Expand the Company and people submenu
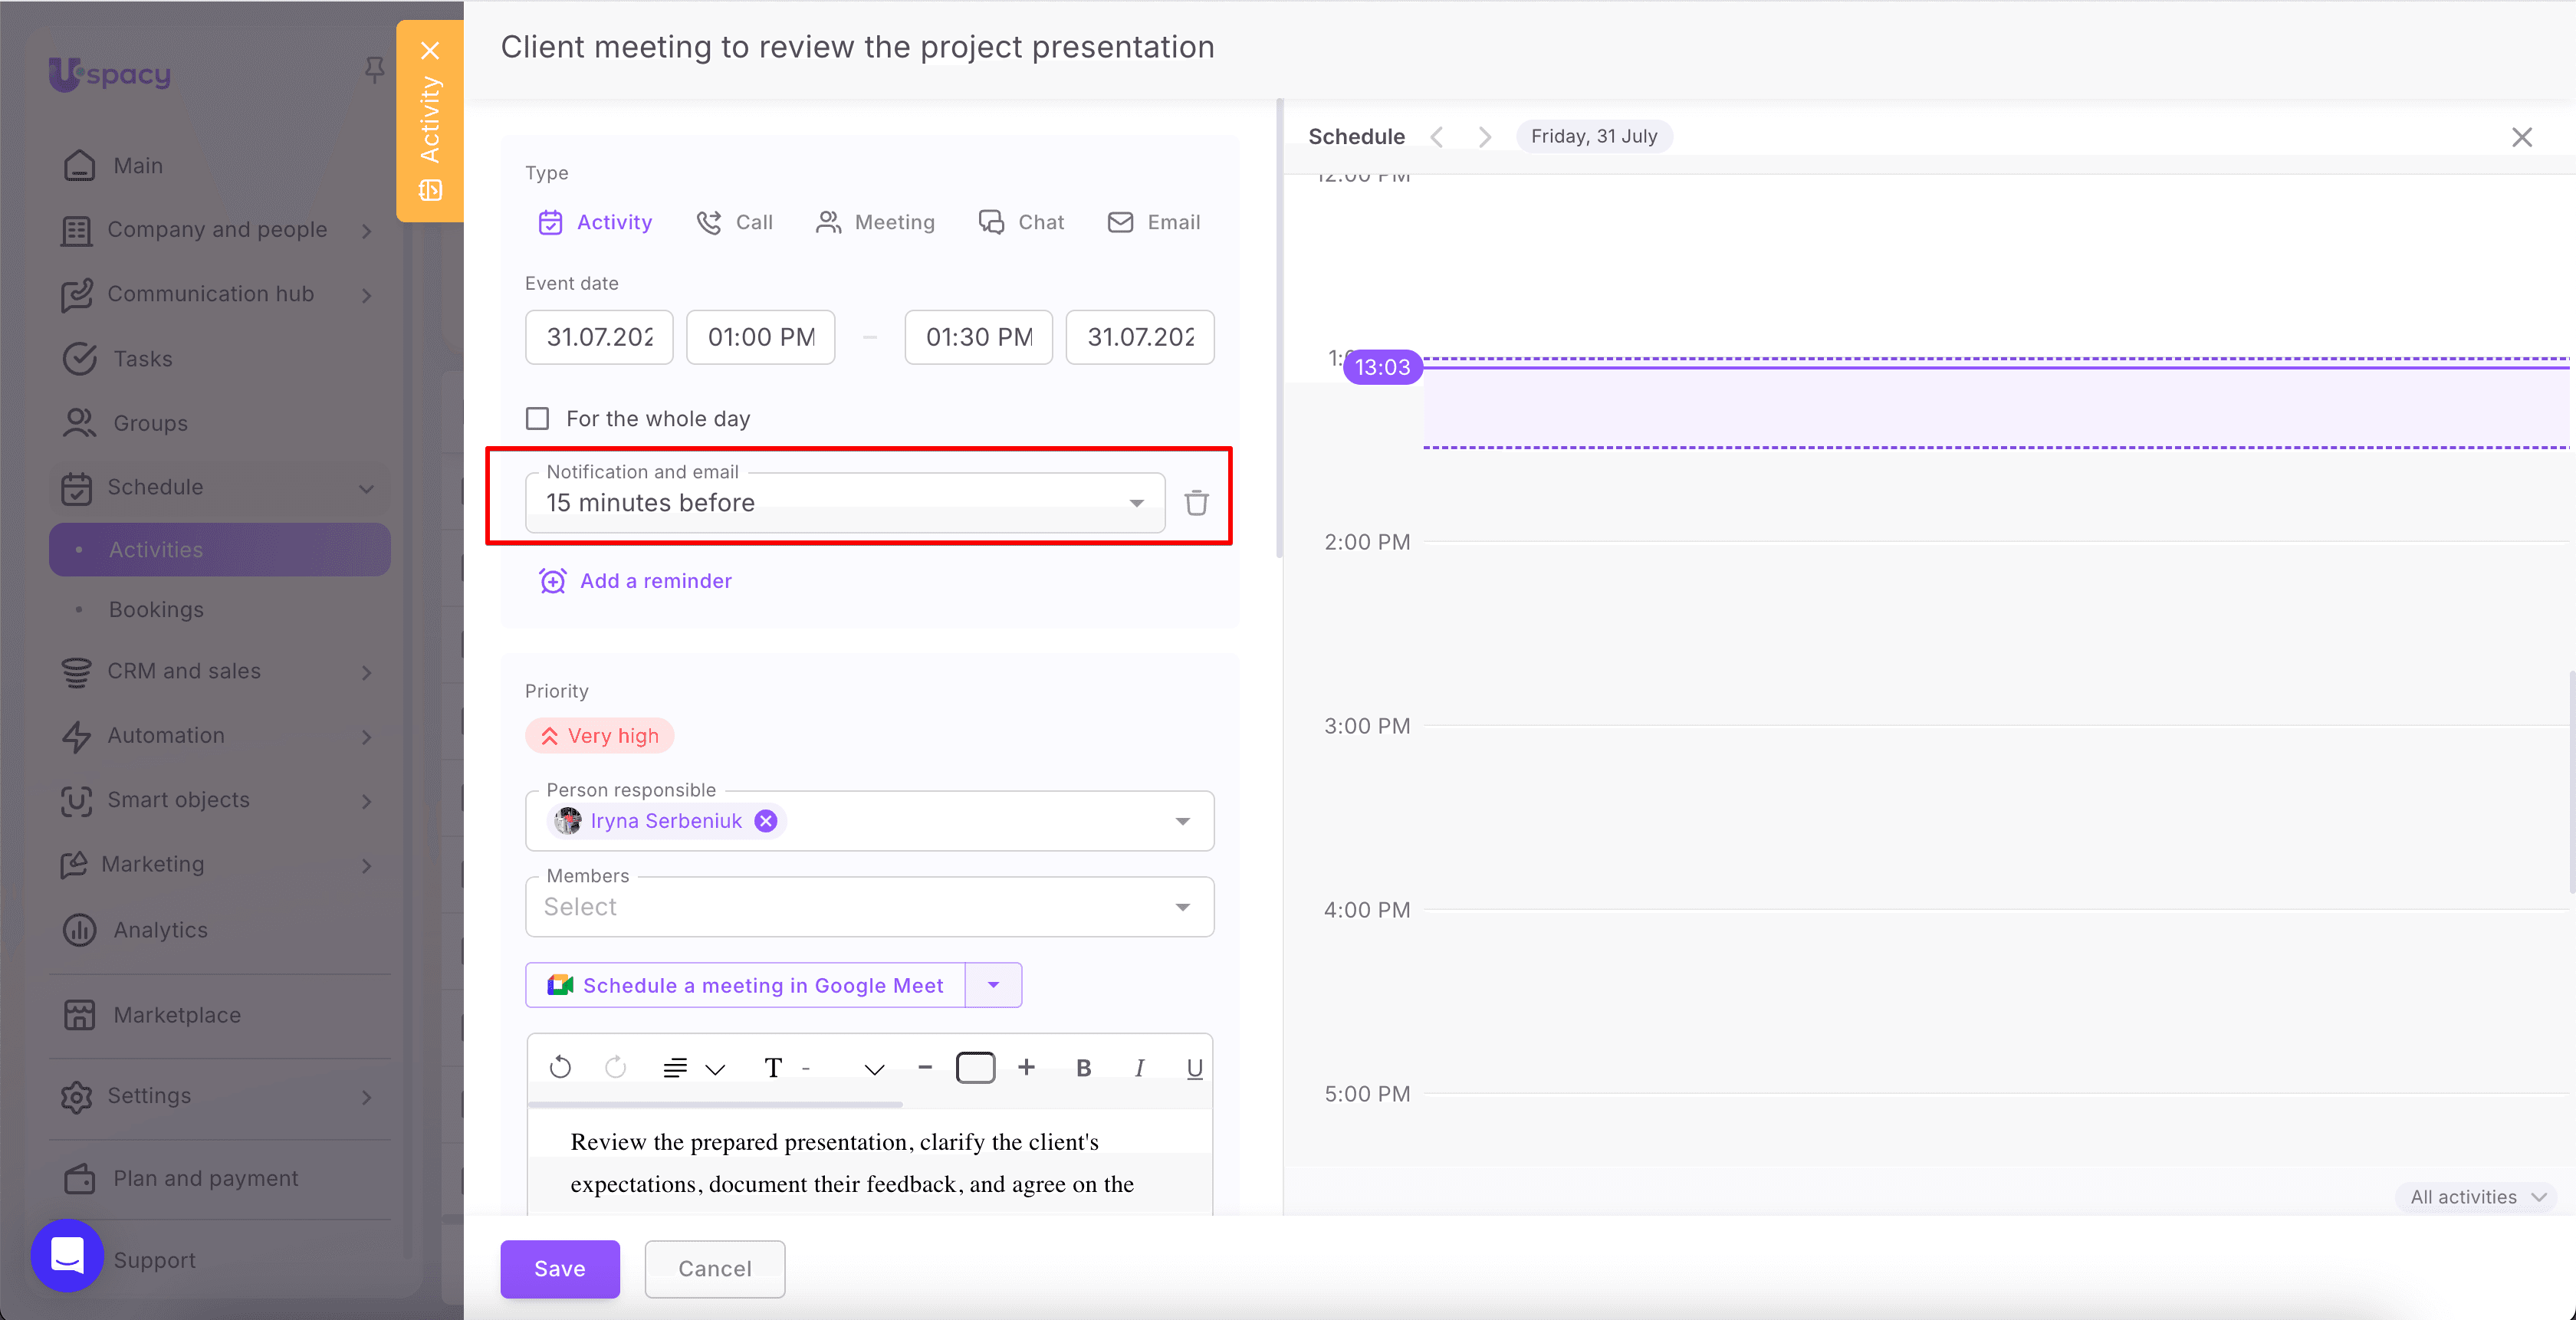This screenshot has width=2576, height=1320. click(367, 231)
